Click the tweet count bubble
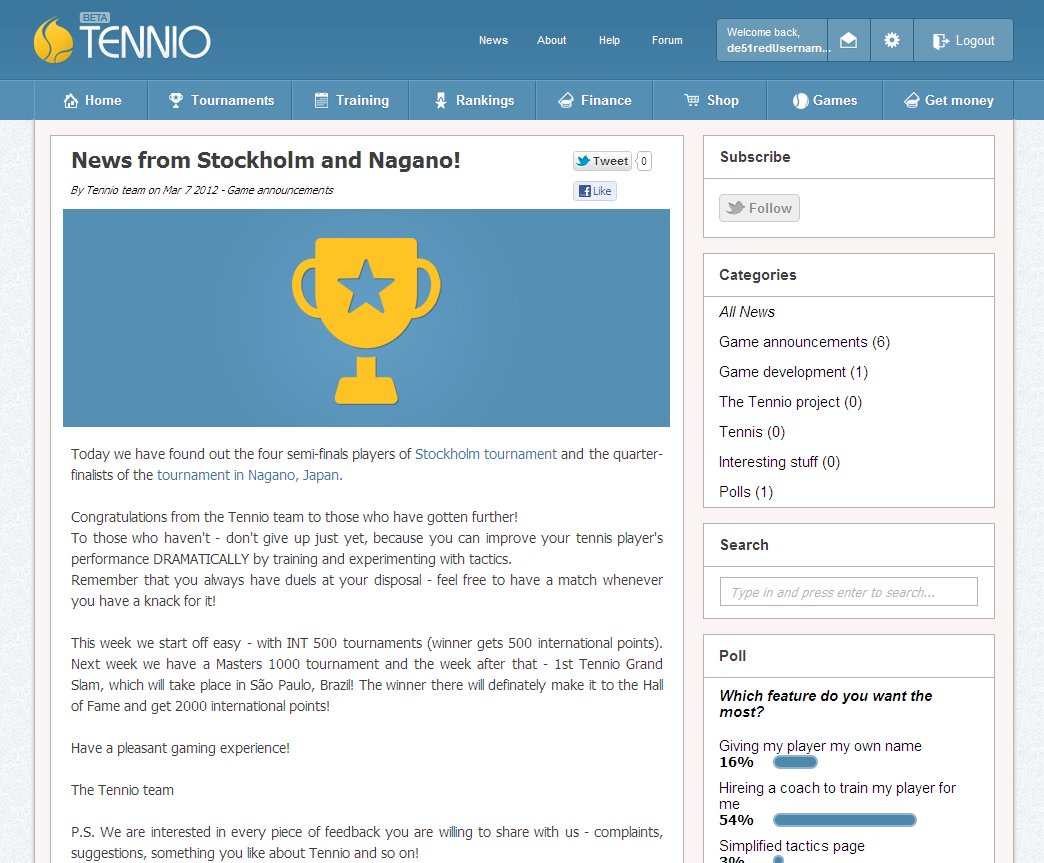 tap(644, 161)
